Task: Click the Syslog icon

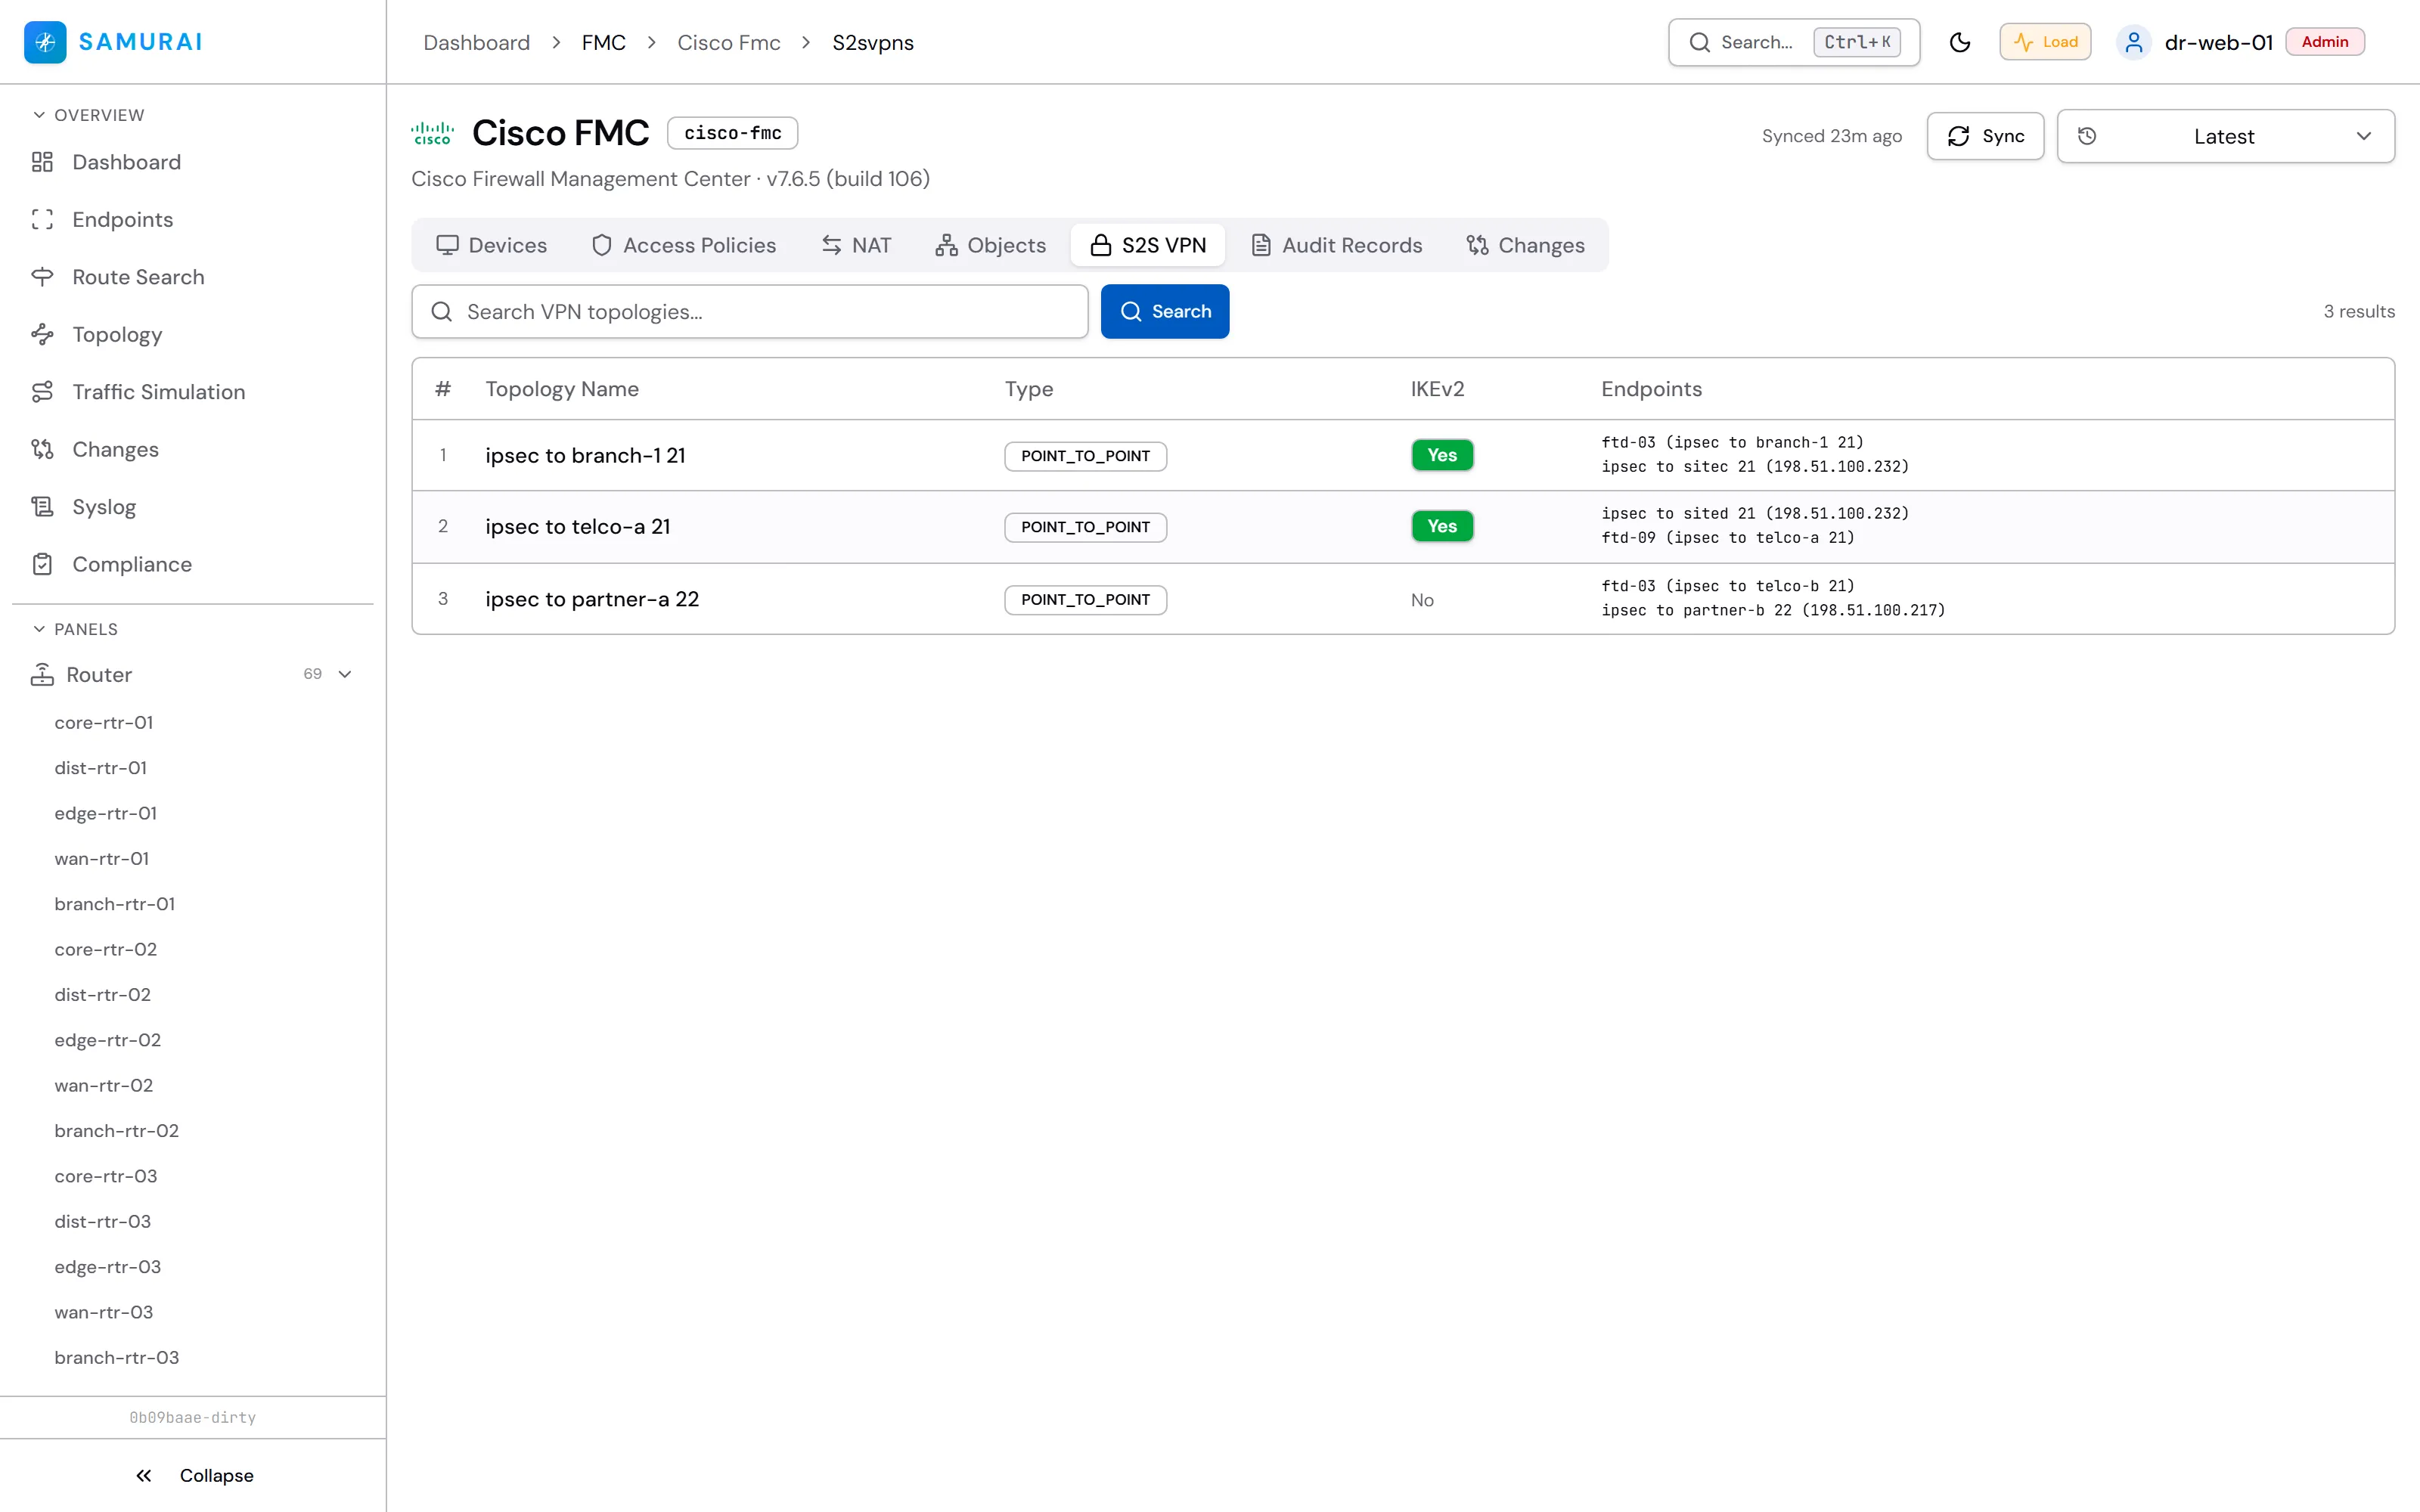Action: click(42, 507)
